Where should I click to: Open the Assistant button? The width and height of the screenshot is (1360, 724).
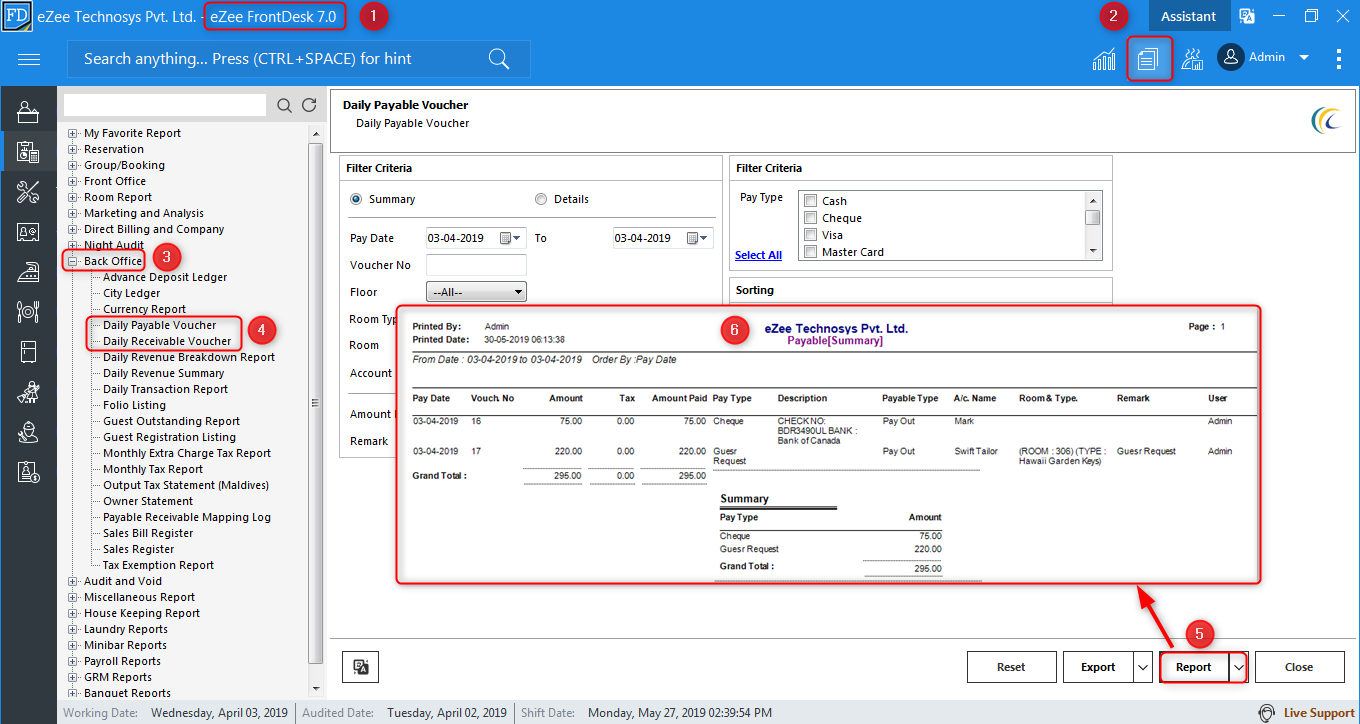coord(1188,16)
